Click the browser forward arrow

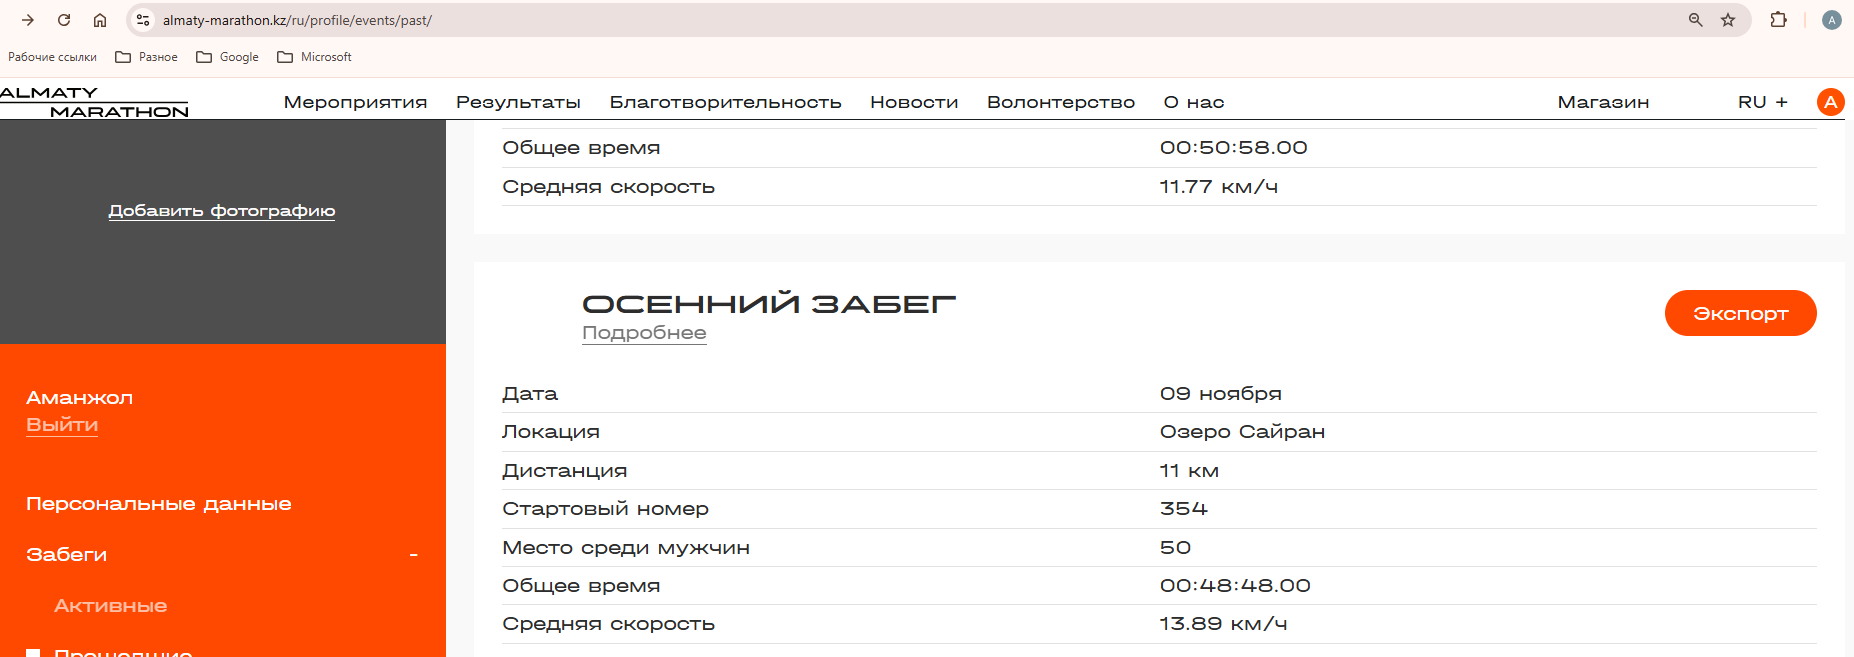[28, 20]
